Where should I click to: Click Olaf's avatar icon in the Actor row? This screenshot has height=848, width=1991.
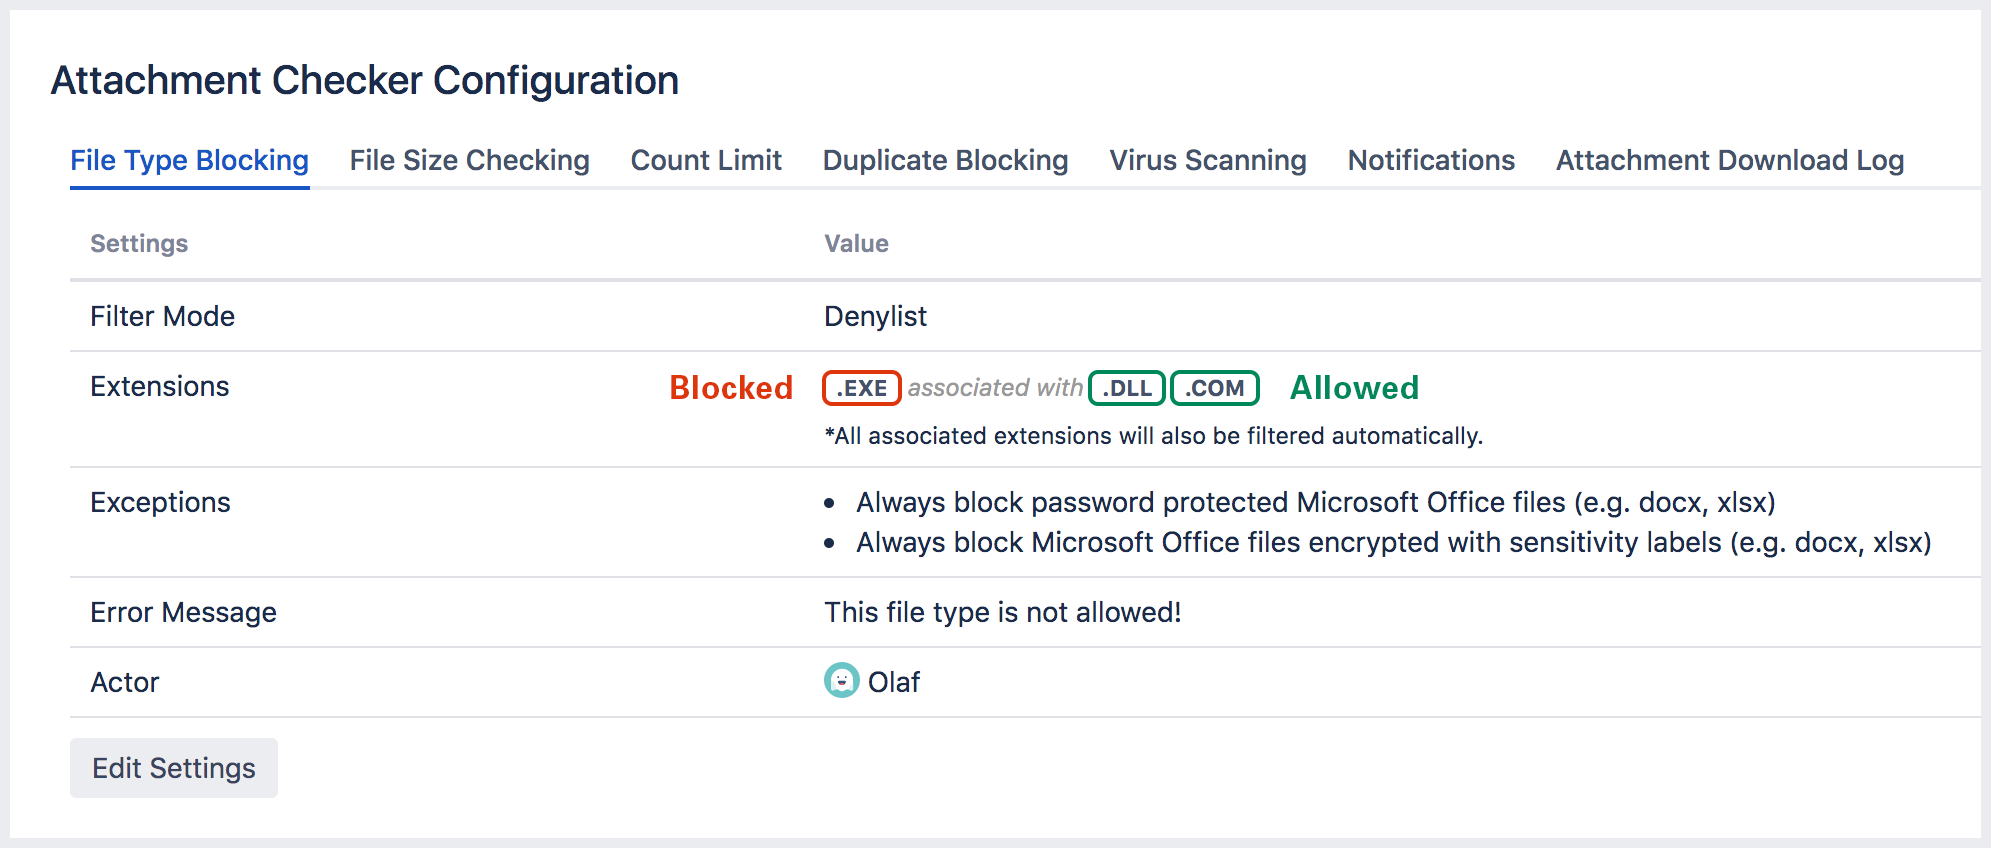(840, 682)
